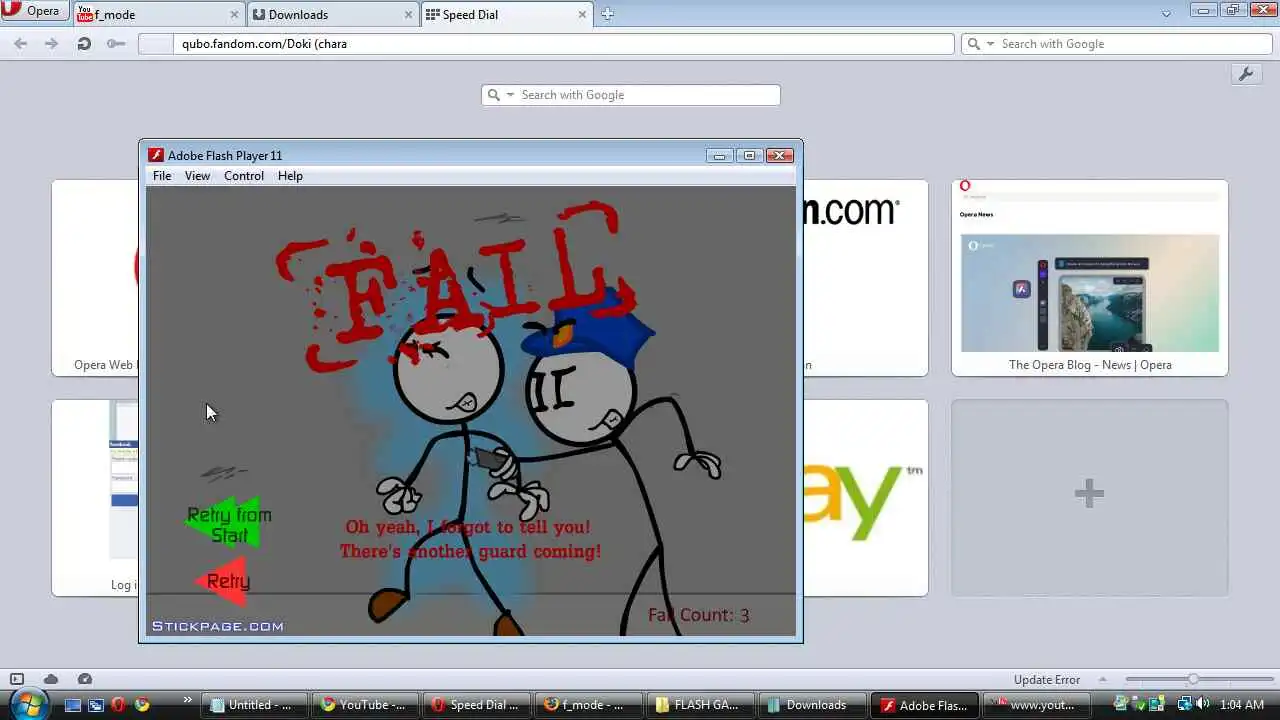Expand Speed Dial search engine dropdown arrow
Image resolution: width=1280 pixels, height=720 pixels.
(x=510, y=95)
